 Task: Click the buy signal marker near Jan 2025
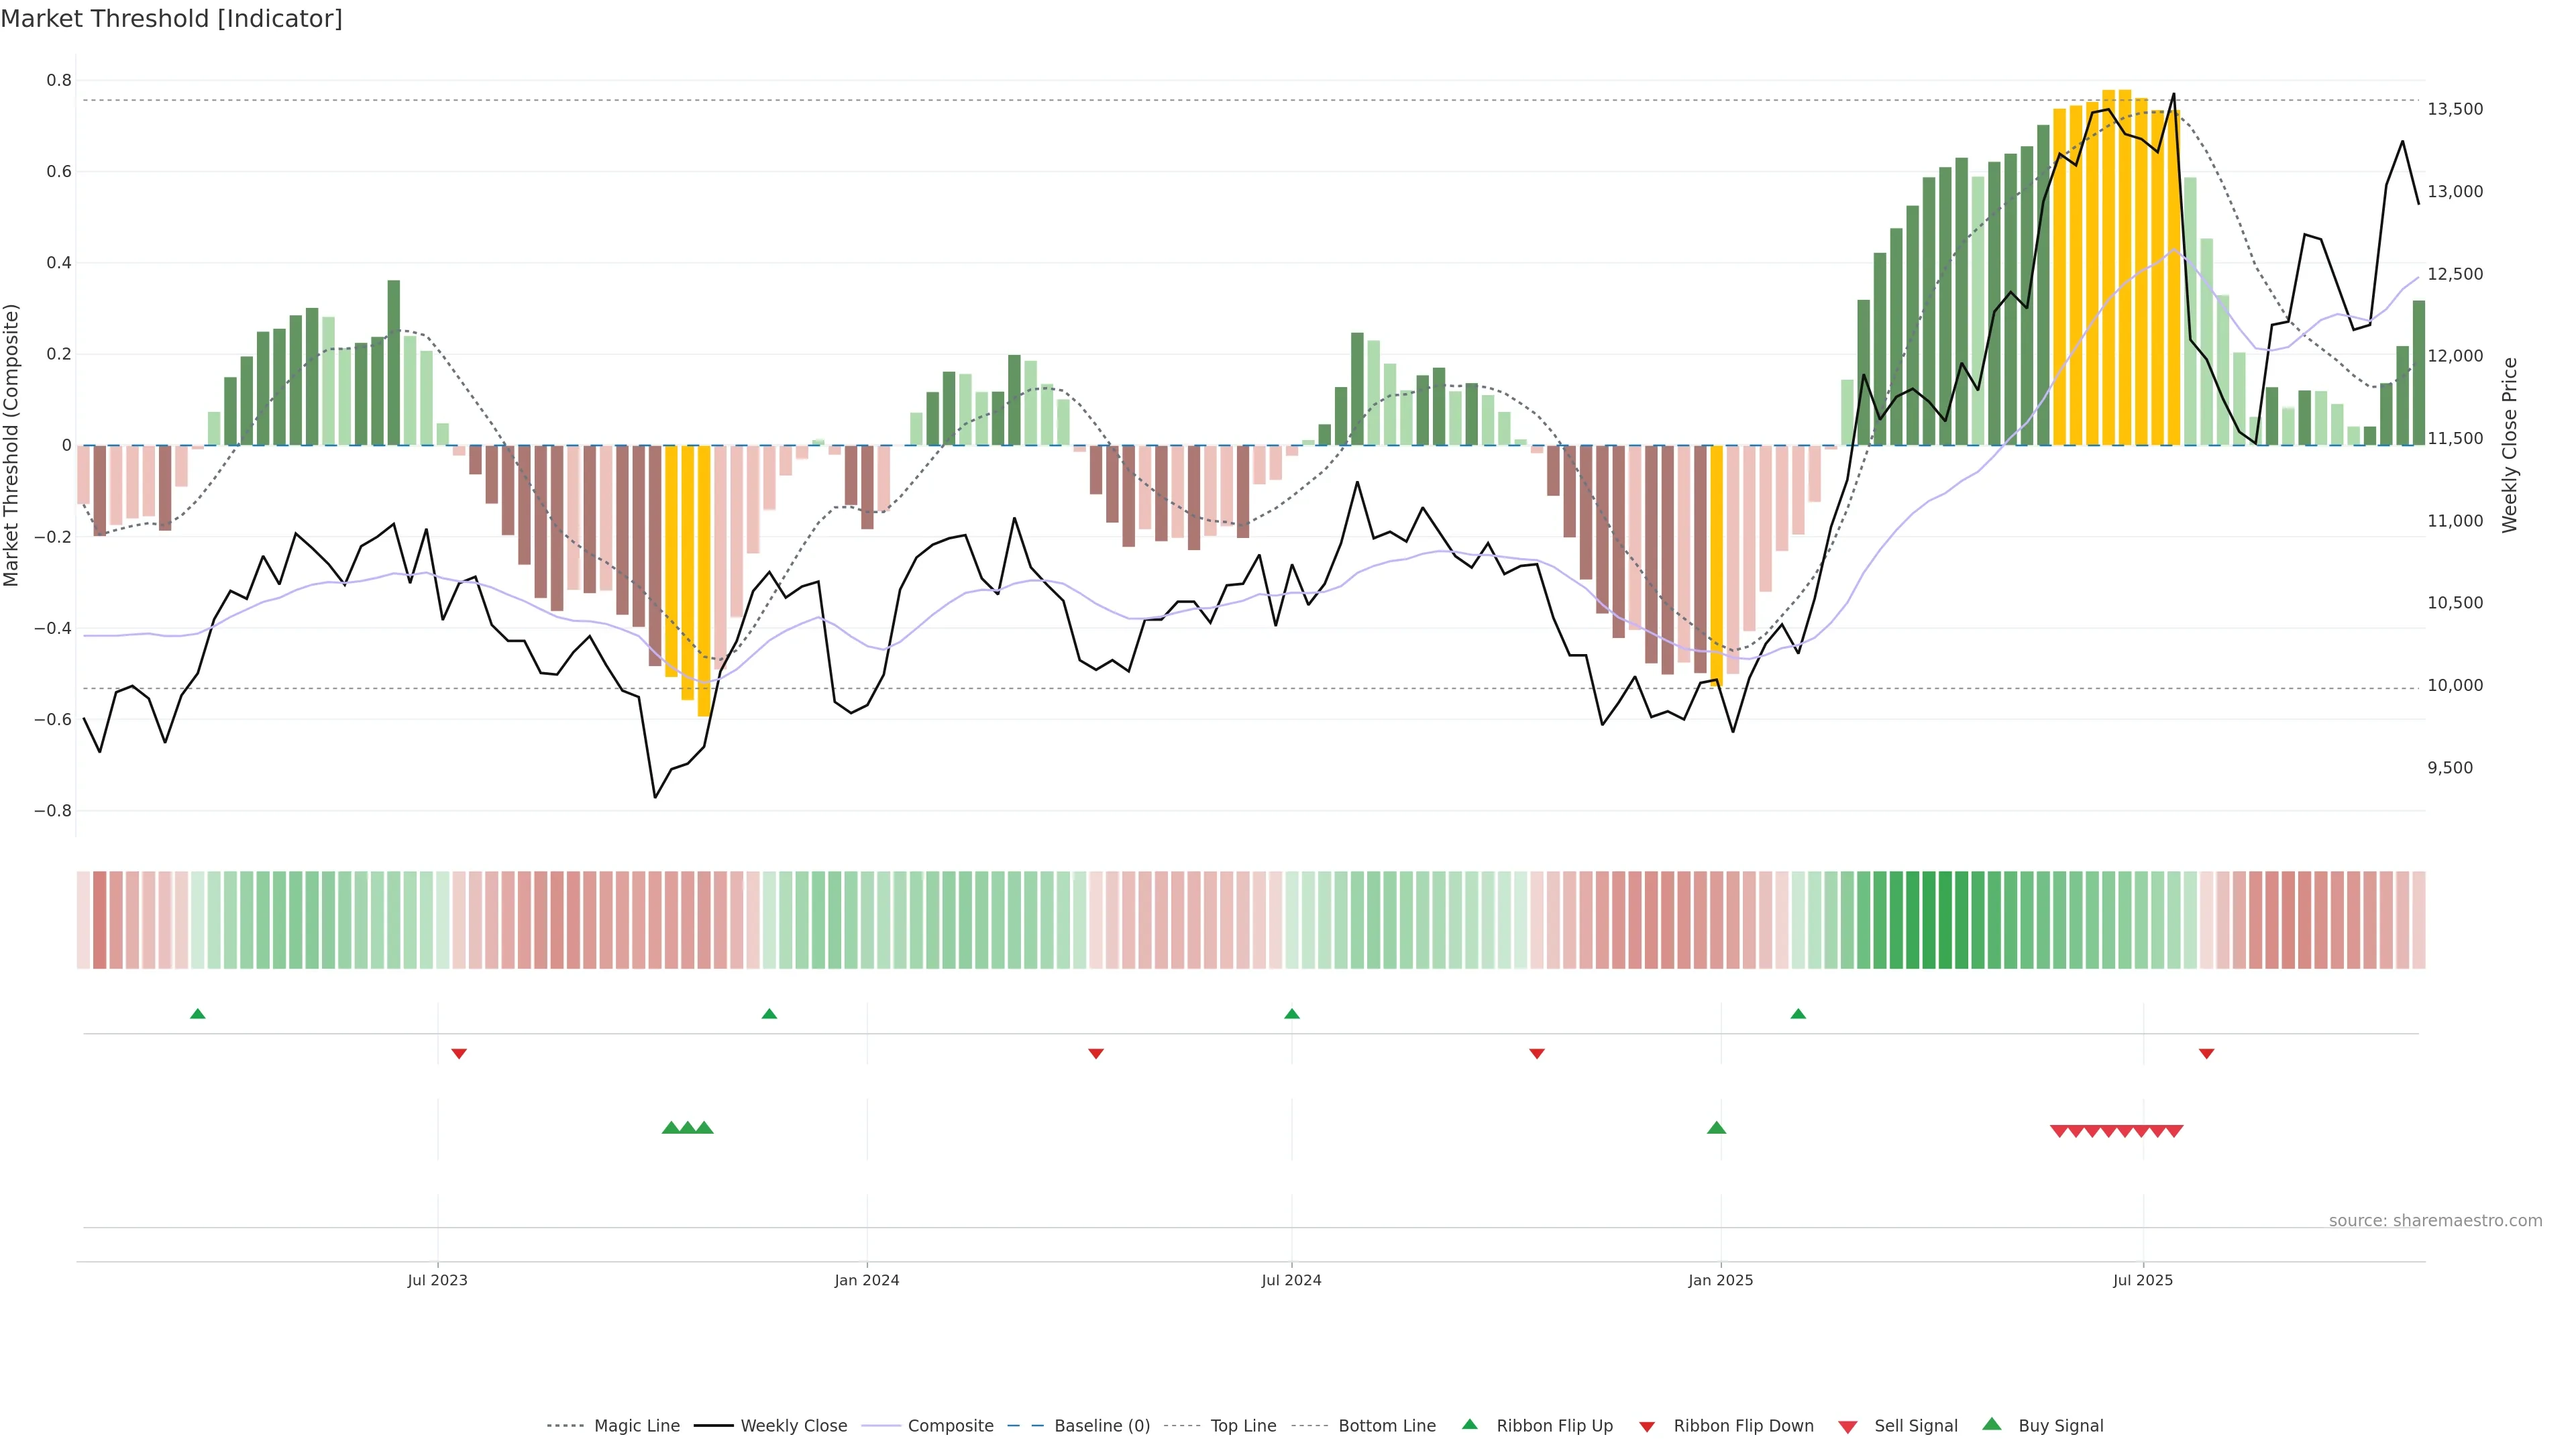point(1716,1128)
